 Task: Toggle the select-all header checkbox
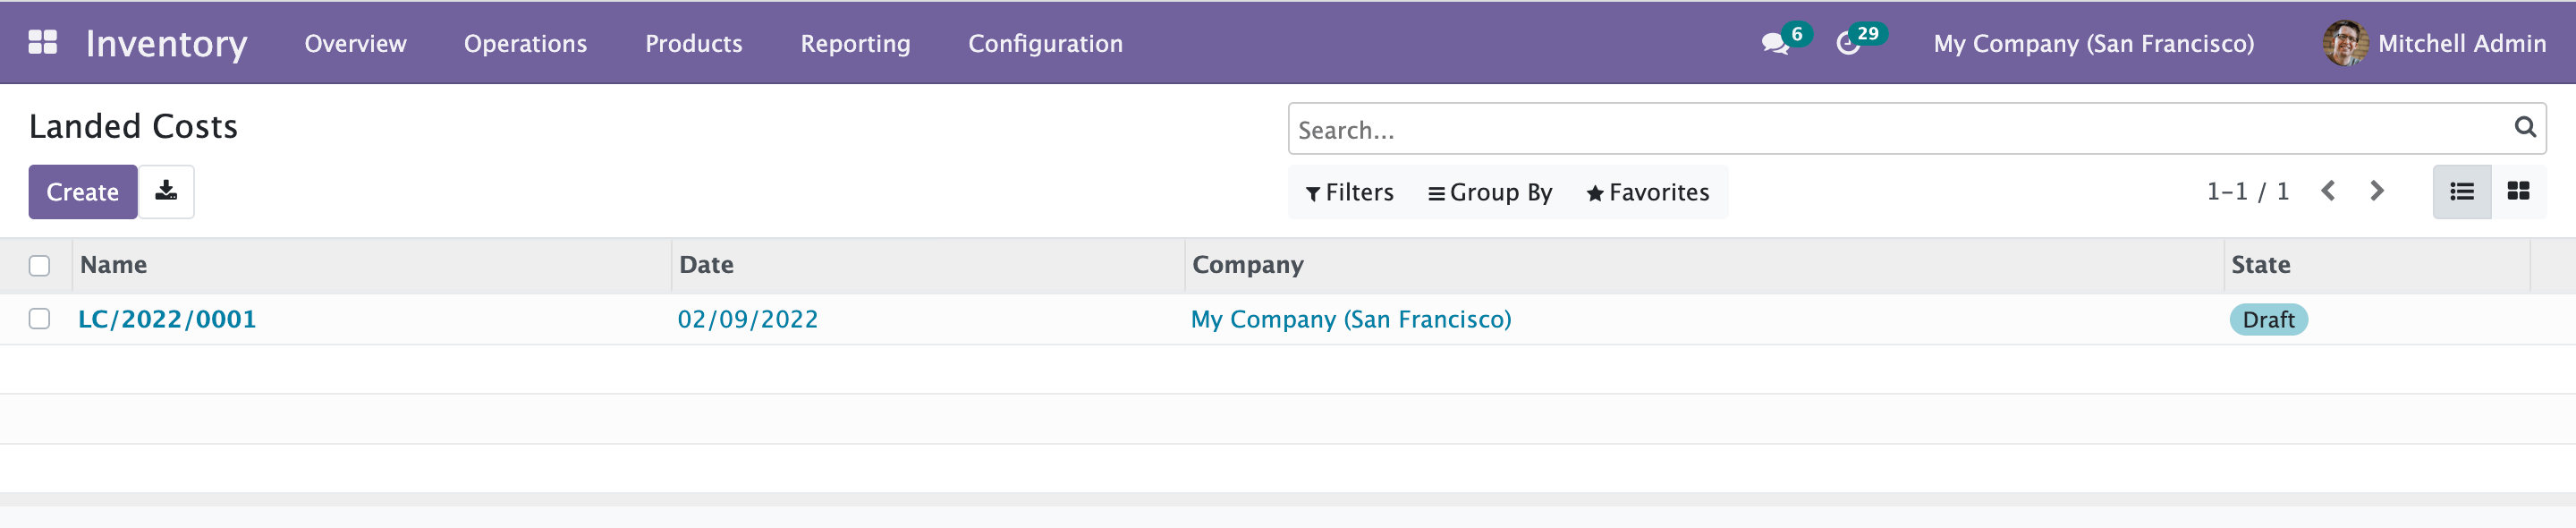coord(39,265)
